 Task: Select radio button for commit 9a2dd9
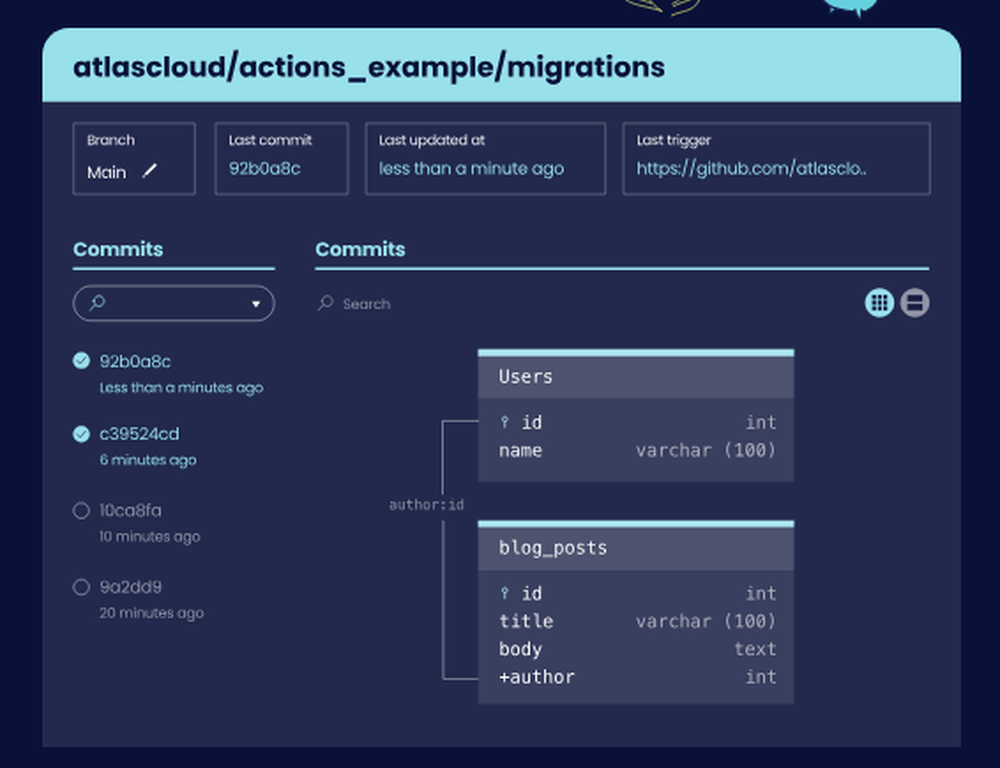pyautogui.click(x=81, y=587)
